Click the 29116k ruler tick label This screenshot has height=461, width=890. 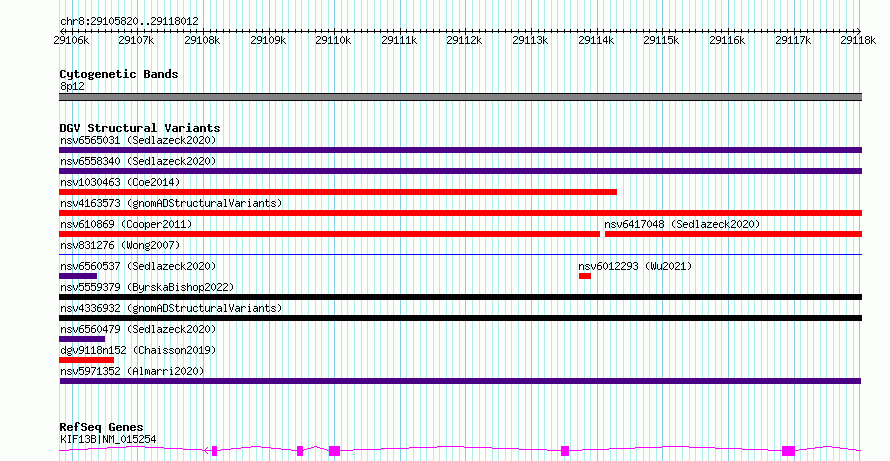point(727,40)
